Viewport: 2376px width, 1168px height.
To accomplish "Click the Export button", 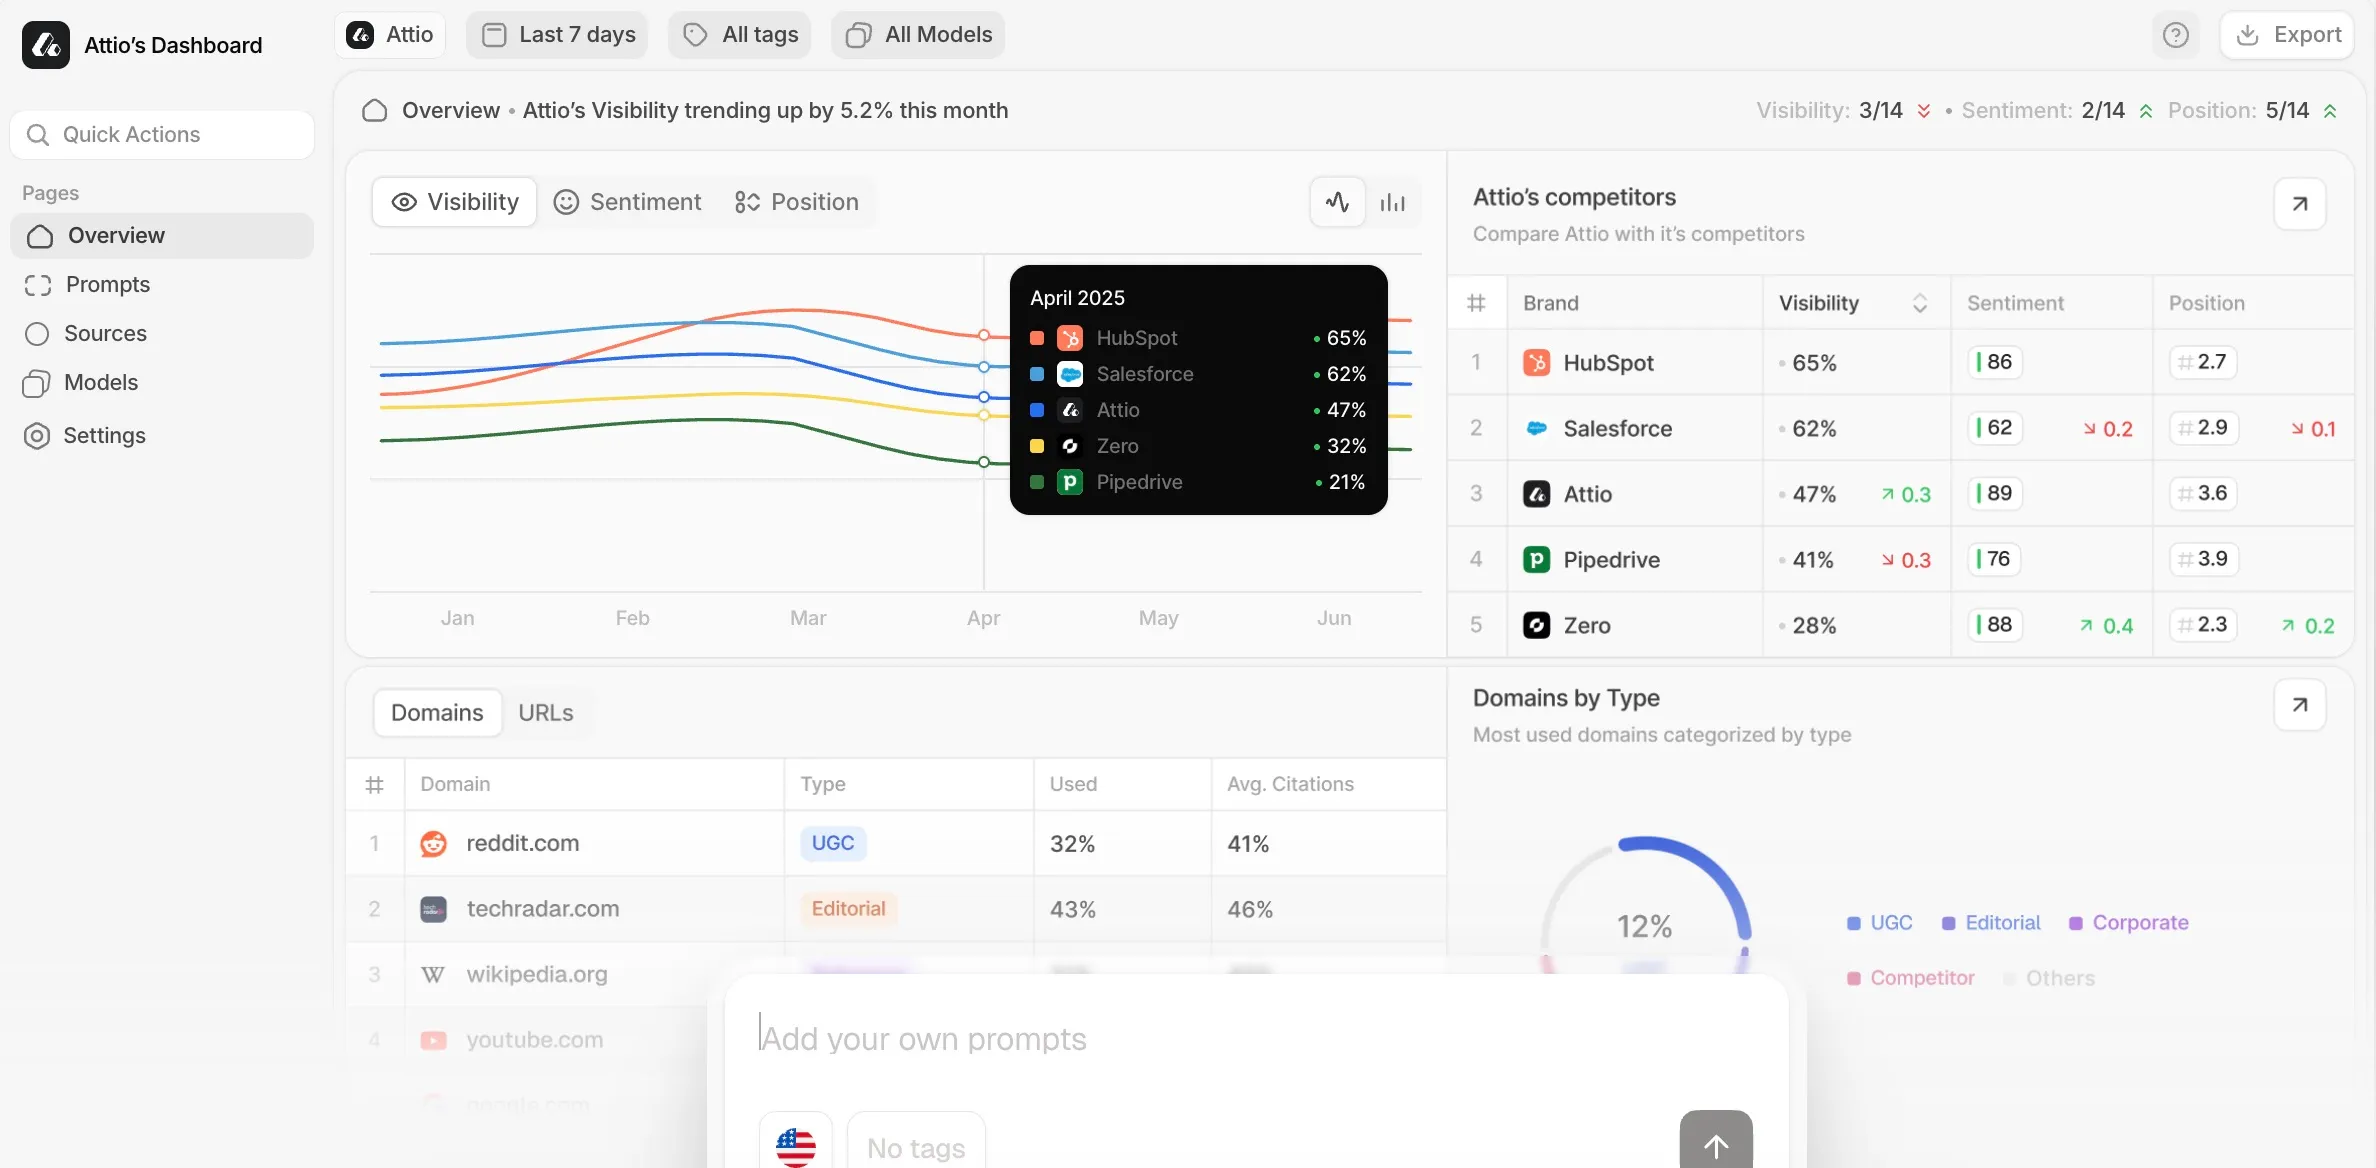I will tap(2288, 34).
